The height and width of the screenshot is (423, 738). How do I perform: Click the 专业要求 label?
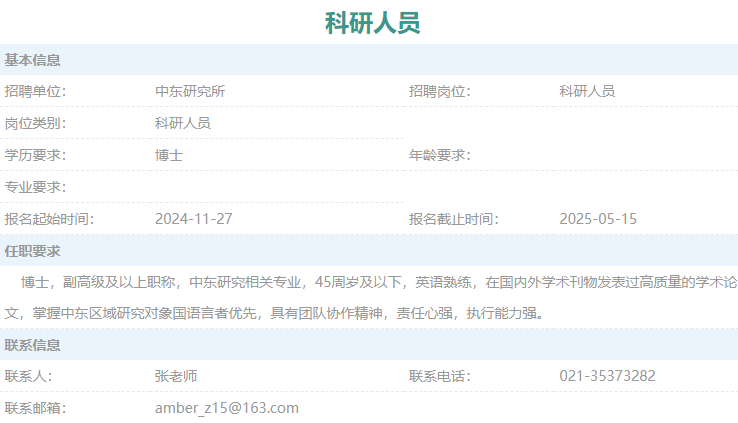(x=35, y=187)
